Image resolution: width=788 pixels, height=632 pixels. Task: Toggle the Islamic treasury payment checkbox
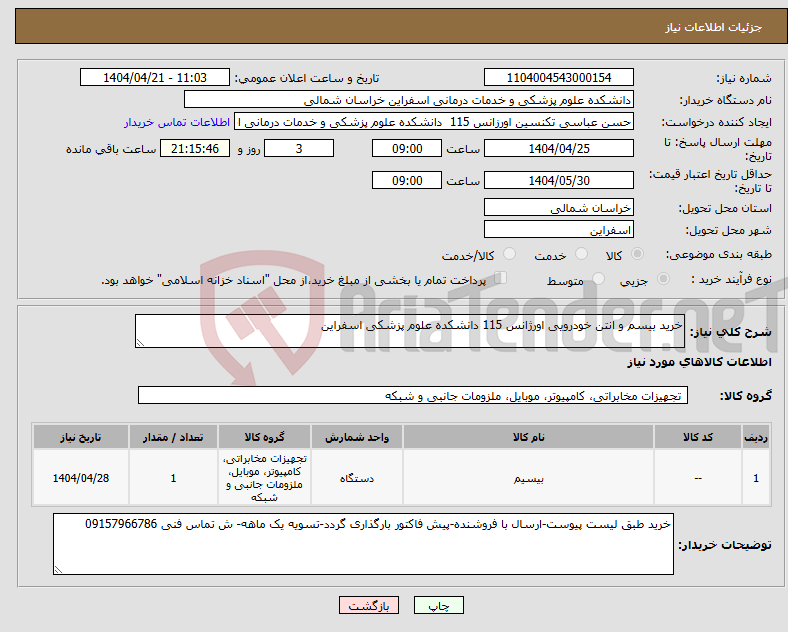(501, 278)
